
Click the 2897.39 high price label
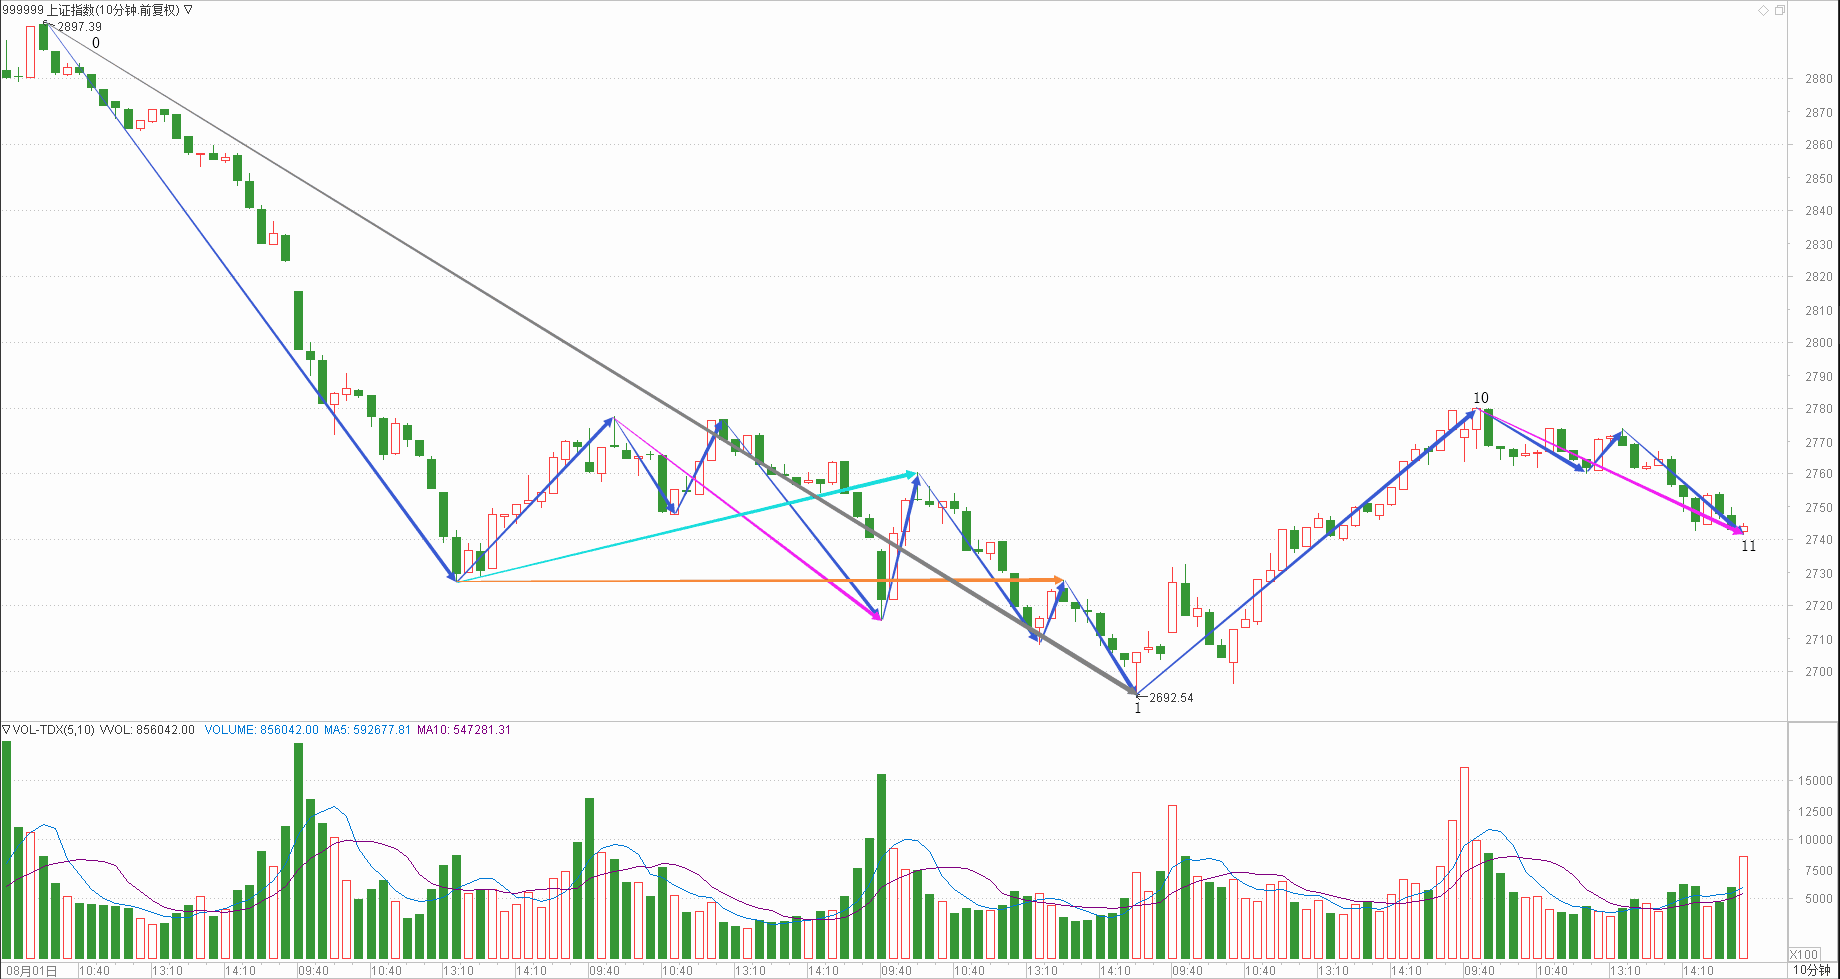79,27
